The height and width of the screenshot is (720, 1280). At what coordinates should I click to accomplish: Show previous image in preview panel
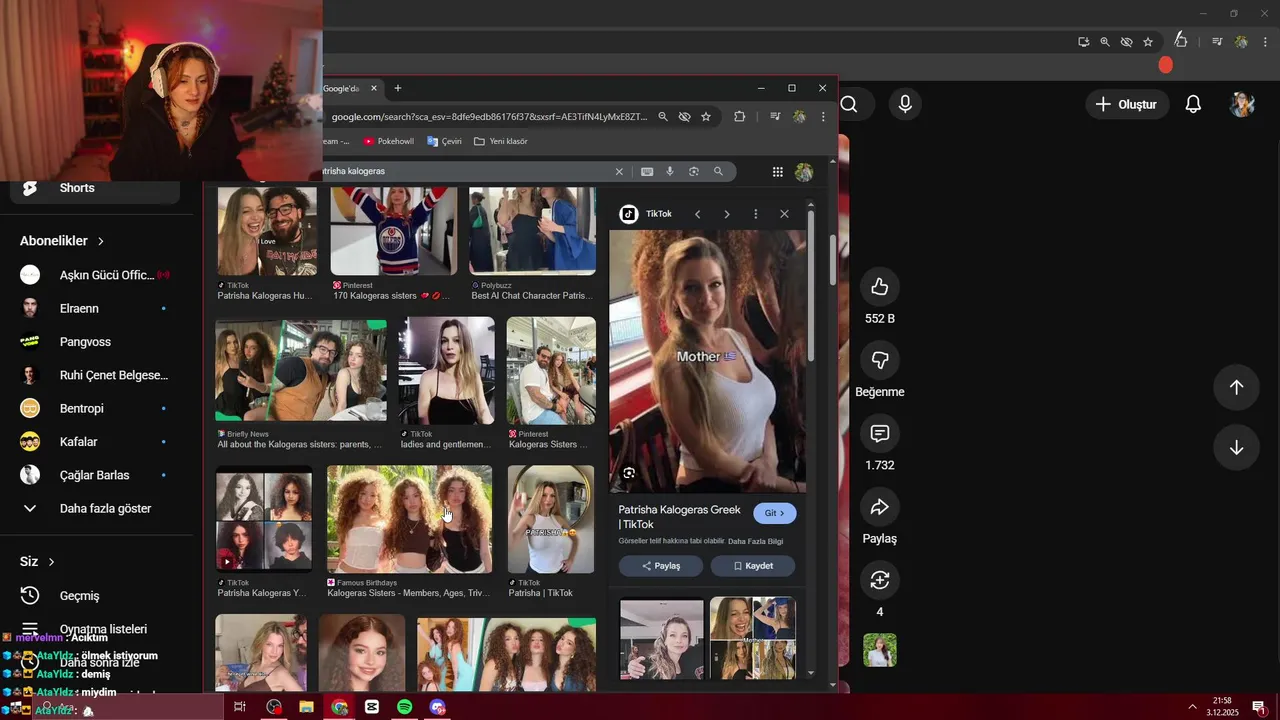pos(697,214)
